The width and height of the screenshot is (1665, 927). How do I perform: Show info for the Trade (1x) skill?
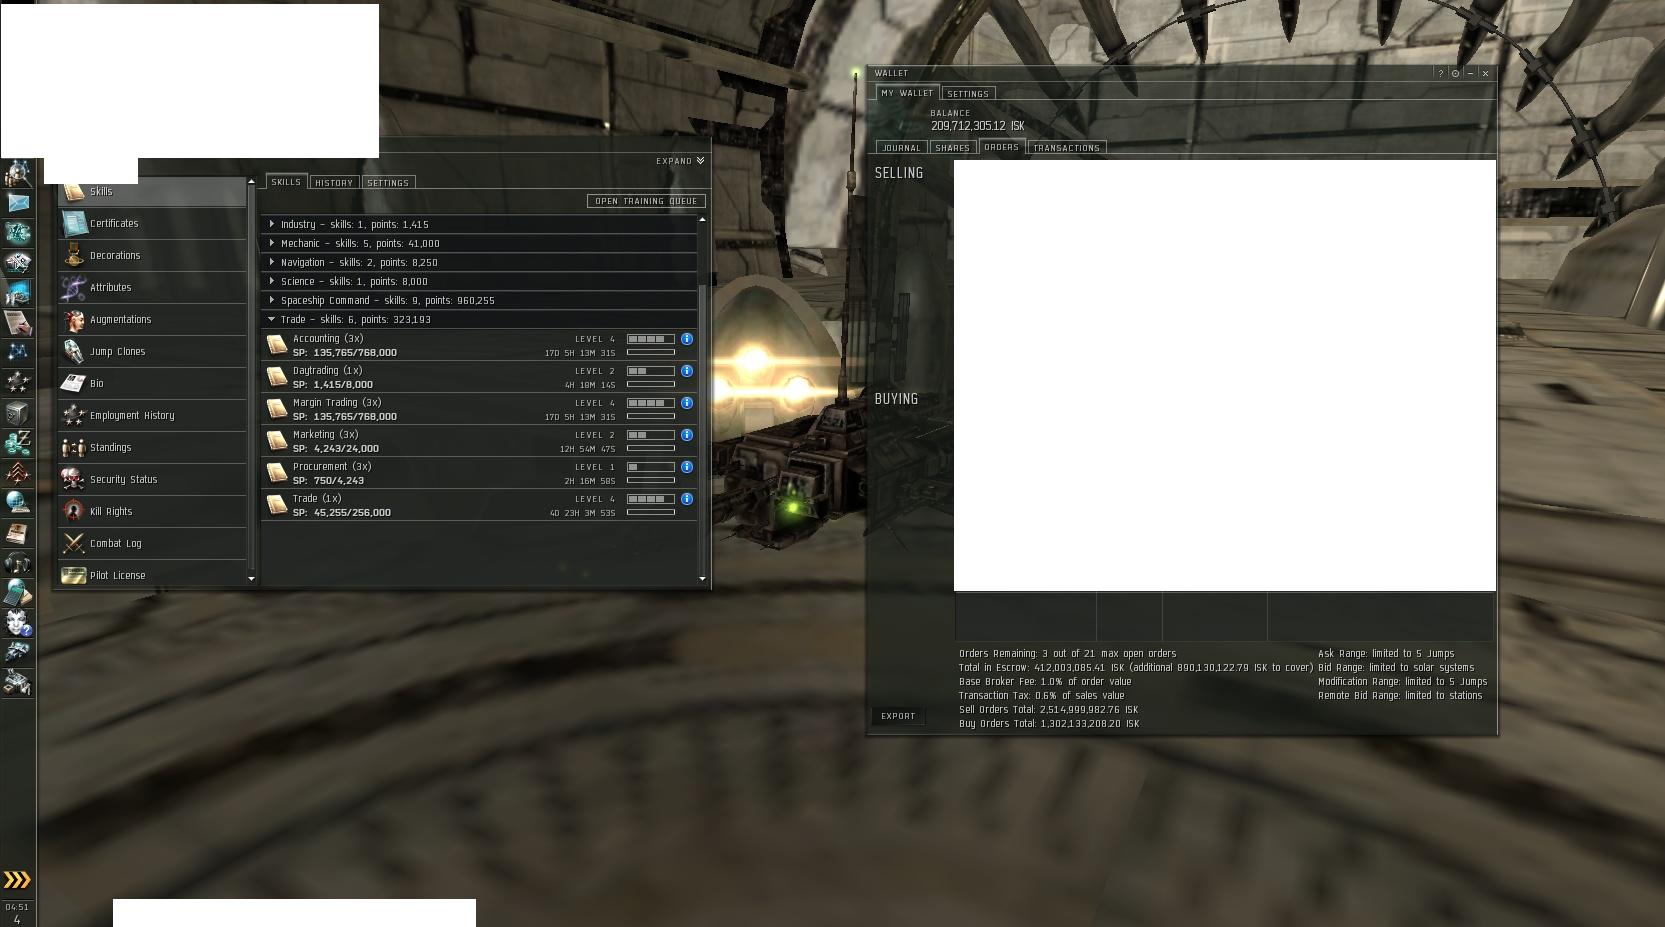click(687, 499)
